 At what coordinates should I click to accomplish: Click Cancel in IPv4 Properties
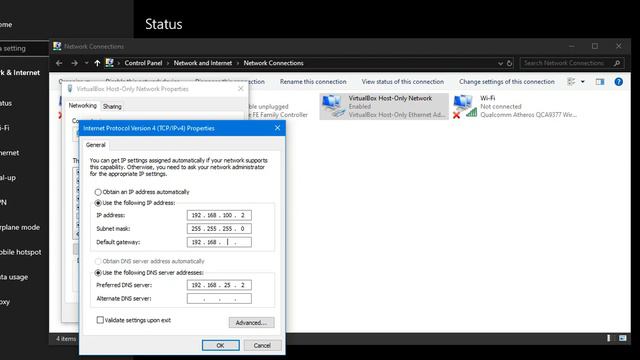click(262, 345)
